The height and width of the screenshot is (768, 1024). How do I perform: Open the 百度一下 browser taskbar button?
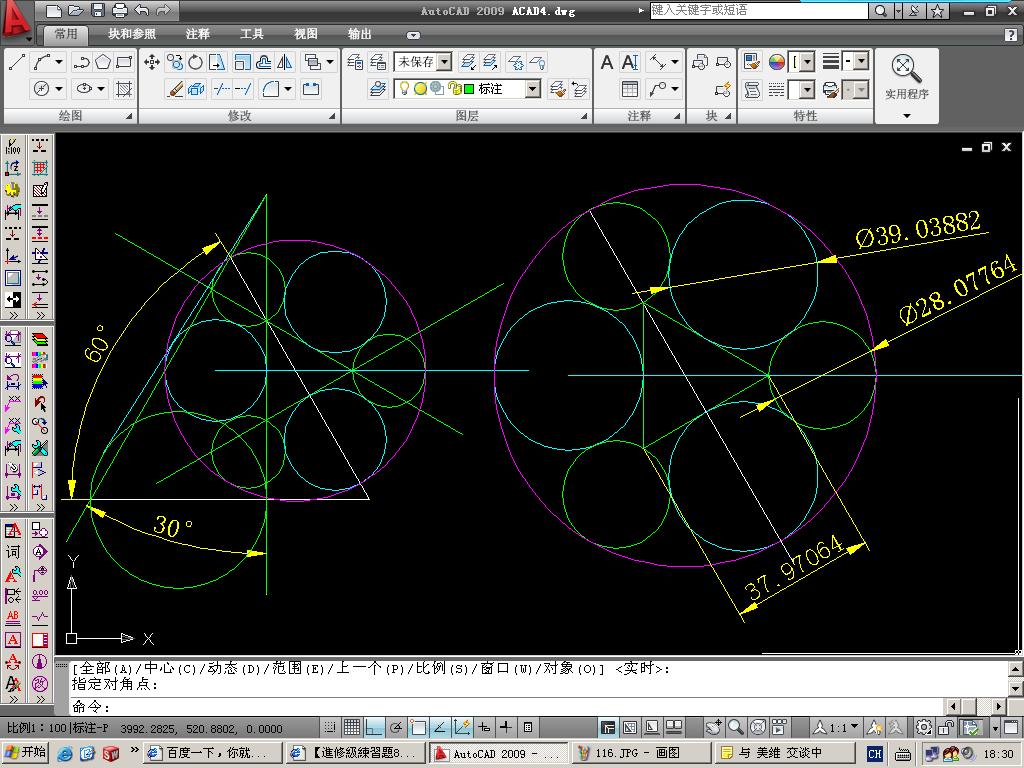(212, 753)
